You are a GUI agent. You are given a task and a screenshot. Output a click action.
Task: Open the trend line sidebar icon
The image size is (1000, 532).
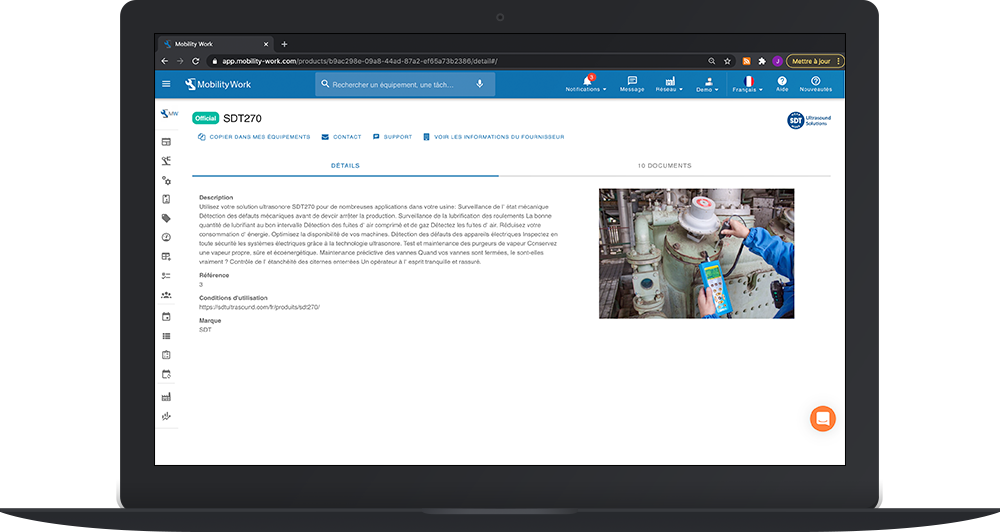[166, 416]
